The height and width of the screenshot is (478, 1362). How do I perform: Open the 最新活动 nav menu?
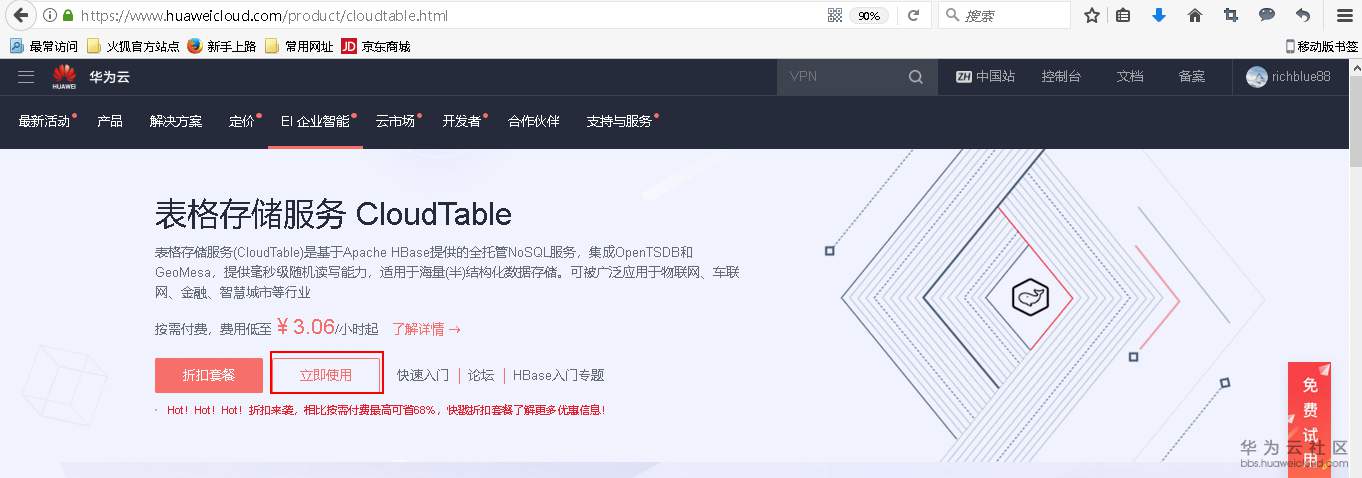click(x=45, y=121)
